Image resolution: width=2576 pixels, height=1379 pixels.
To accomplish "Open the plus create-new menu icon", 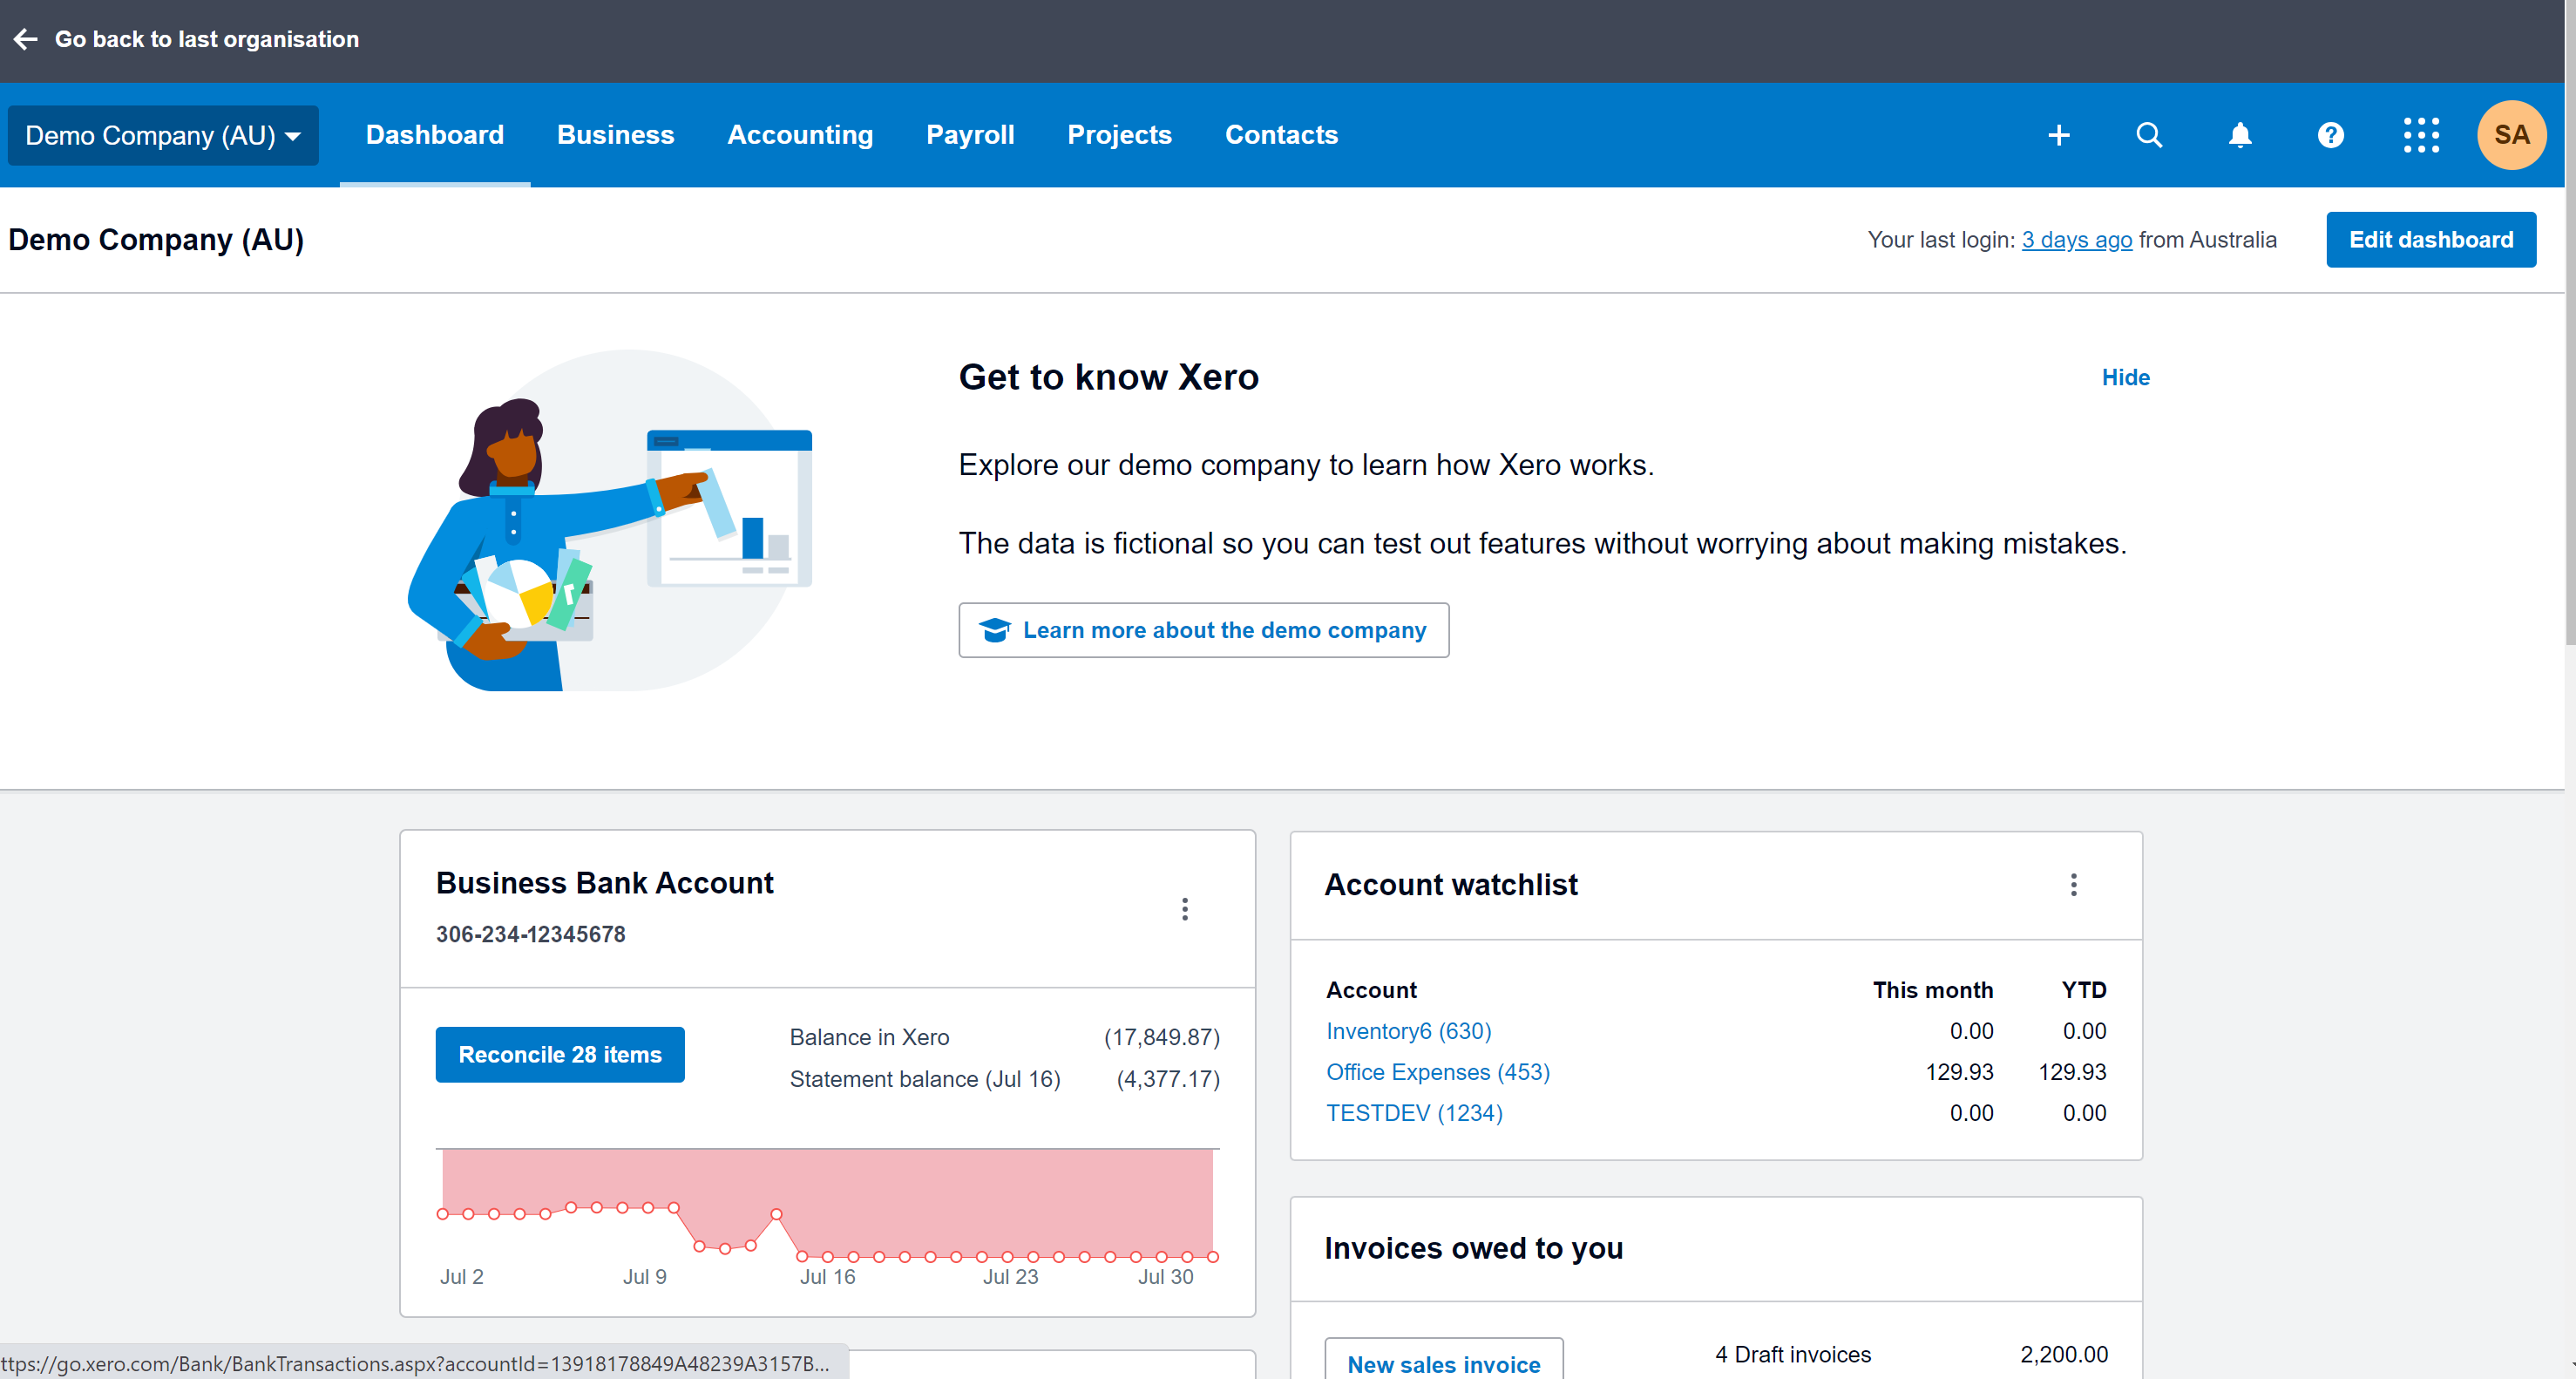I will (2058, 135).
